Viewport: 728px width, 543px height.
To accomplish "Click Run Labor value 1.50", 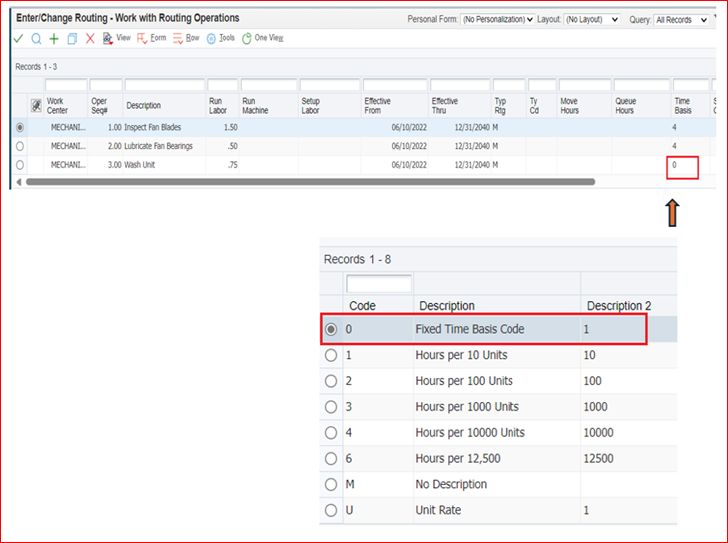I will click(x=231, y=127).
